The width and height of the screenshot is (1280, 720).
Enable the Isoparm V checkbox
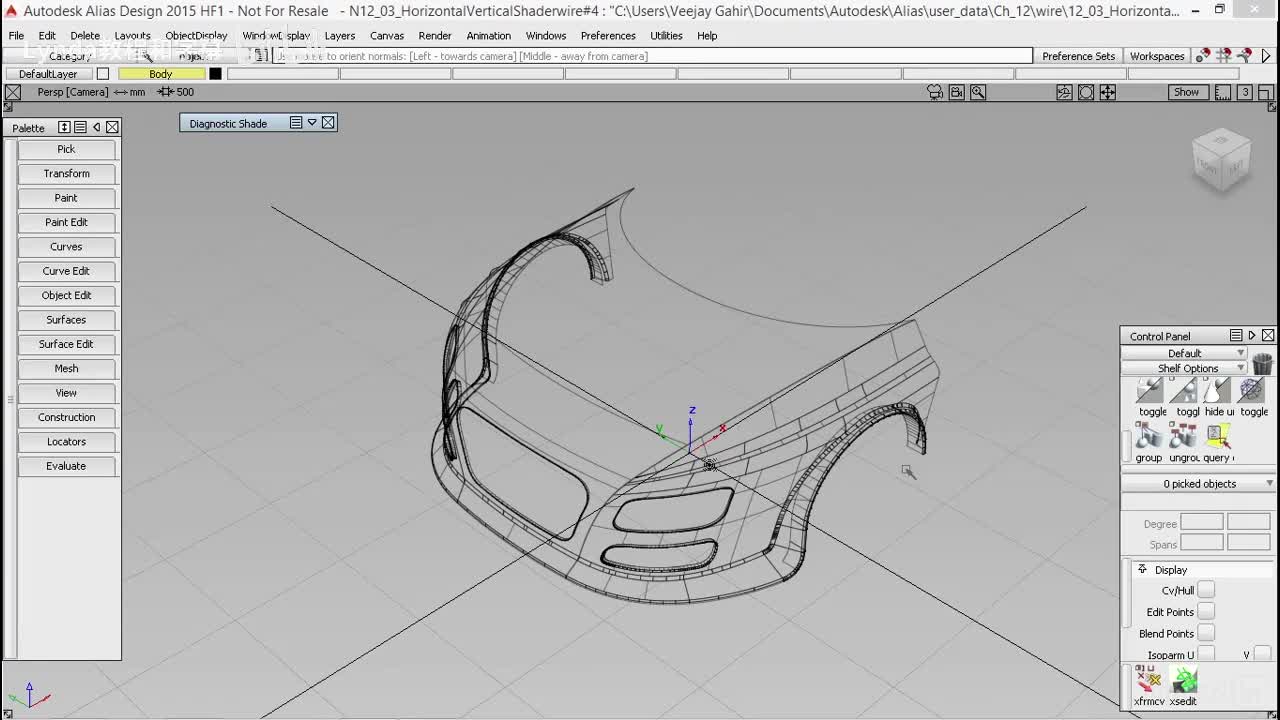[x=1262, y=655]
